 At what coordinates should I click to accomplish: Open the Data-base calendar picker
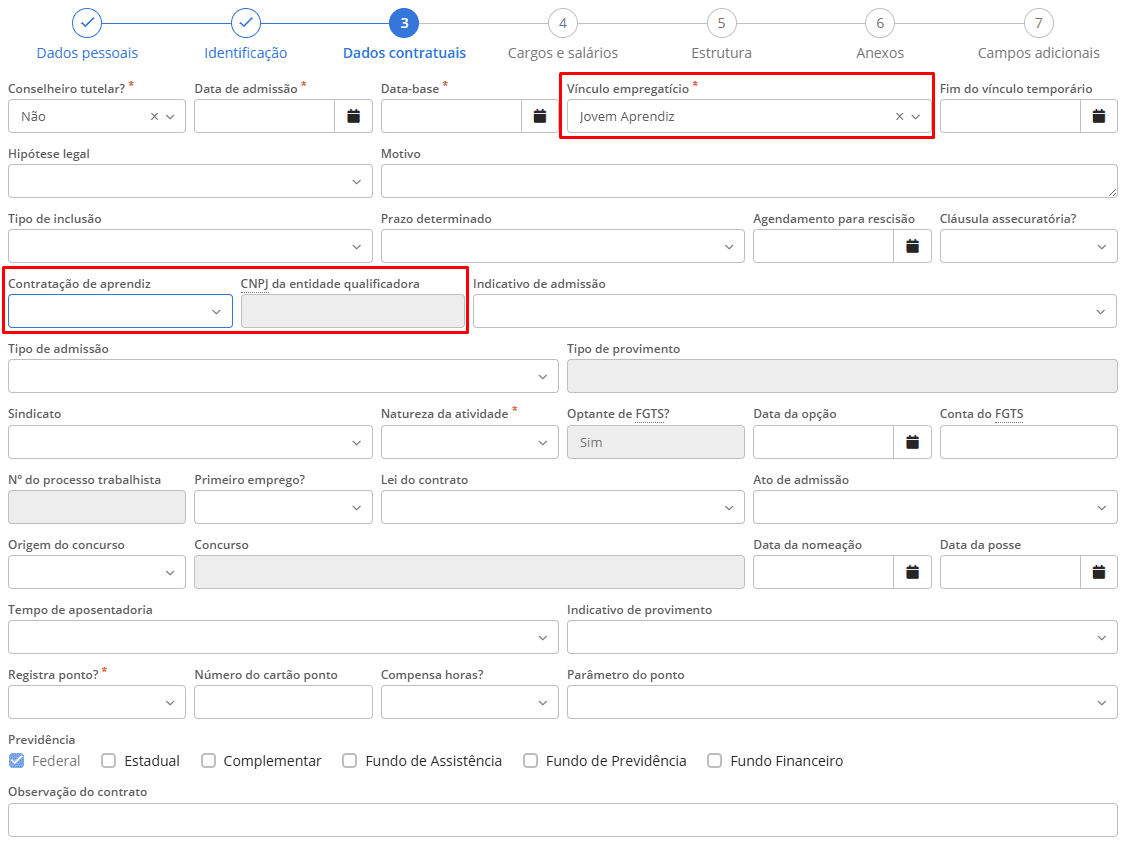540,116
